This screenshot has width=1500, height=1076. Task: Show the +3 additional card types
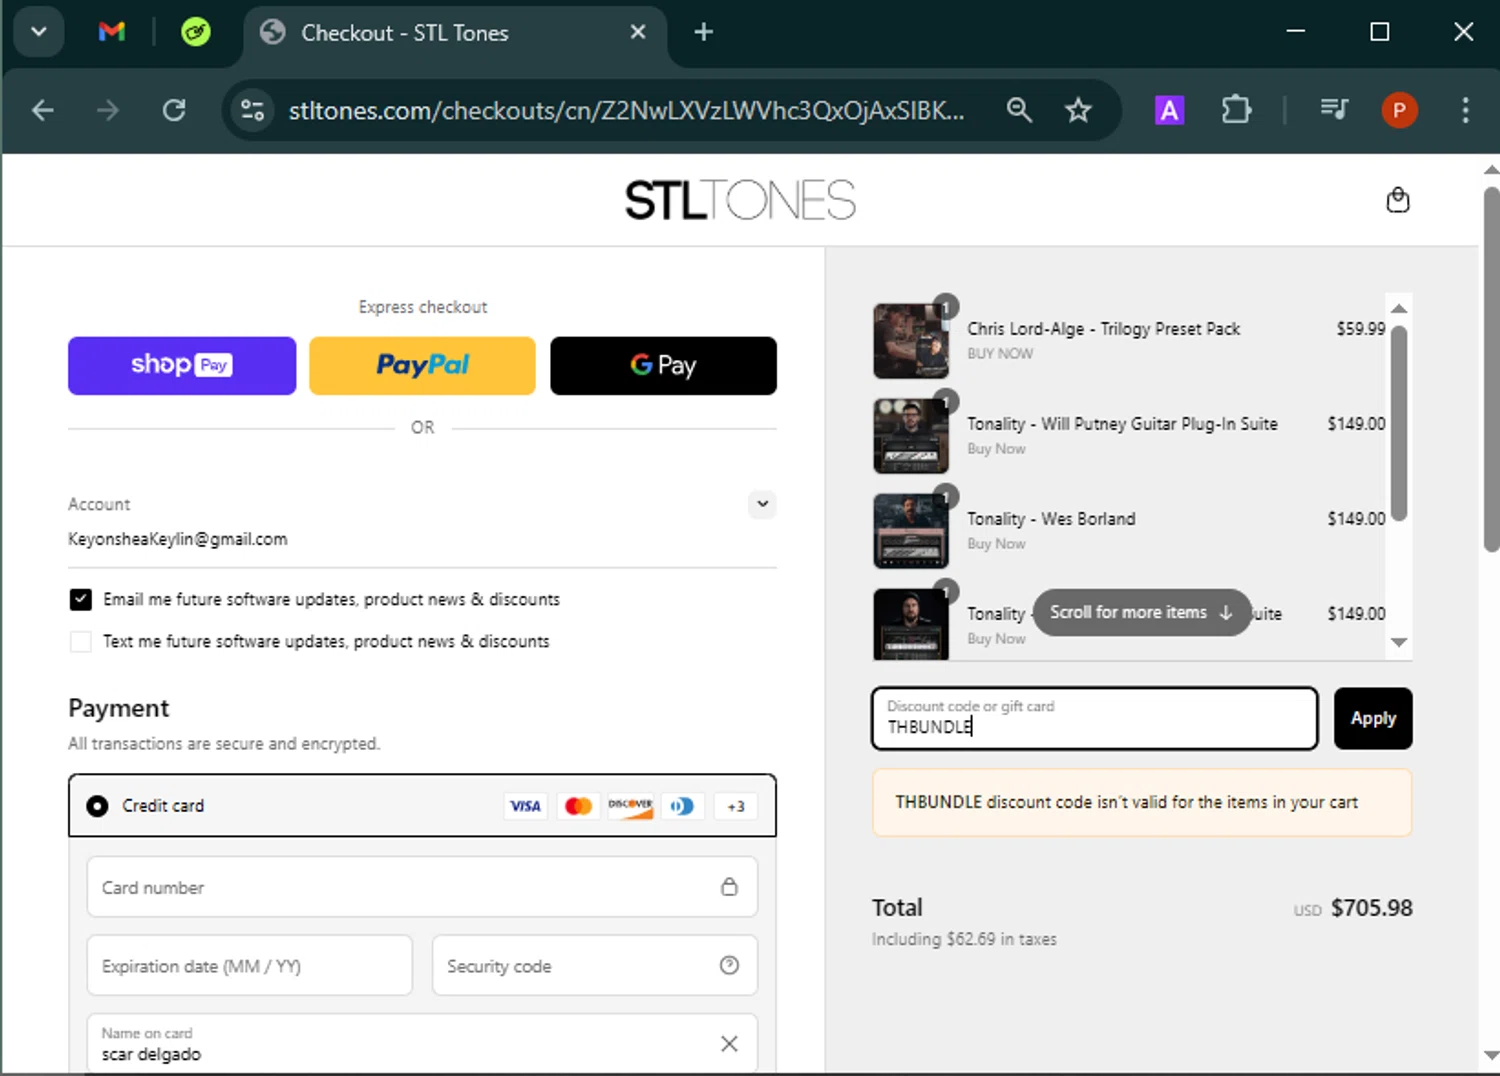pyautogui.click(x=736, y=806)
